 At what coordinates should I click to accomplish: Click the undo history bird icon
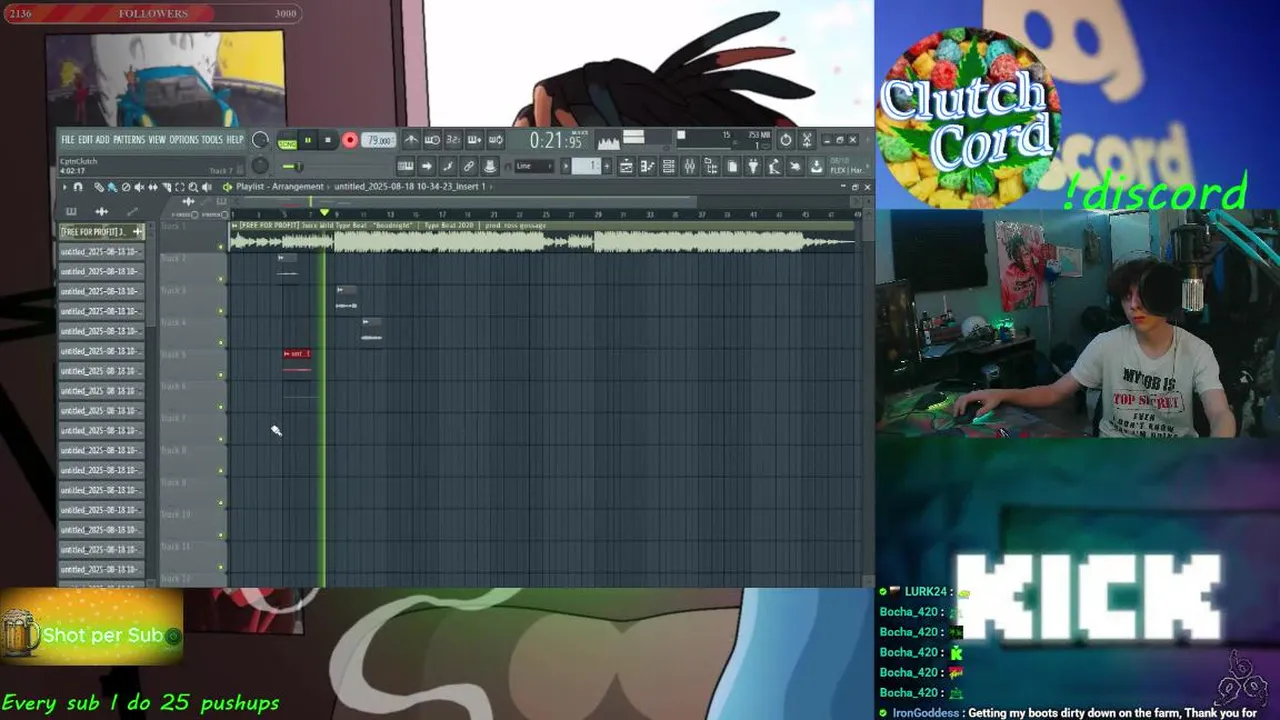pyautogui.click(x=795, y=166)
